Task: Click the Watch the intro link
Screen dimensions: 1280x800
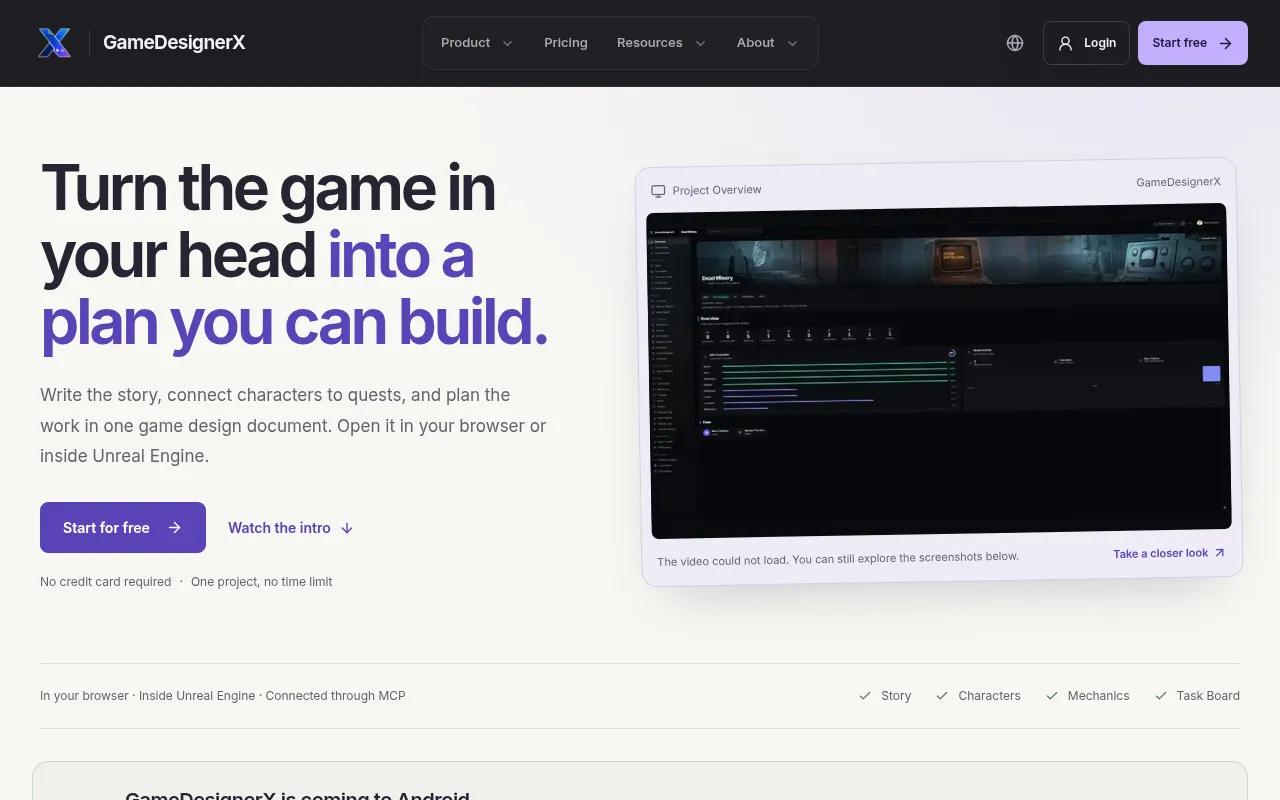Action: (291, 528)
